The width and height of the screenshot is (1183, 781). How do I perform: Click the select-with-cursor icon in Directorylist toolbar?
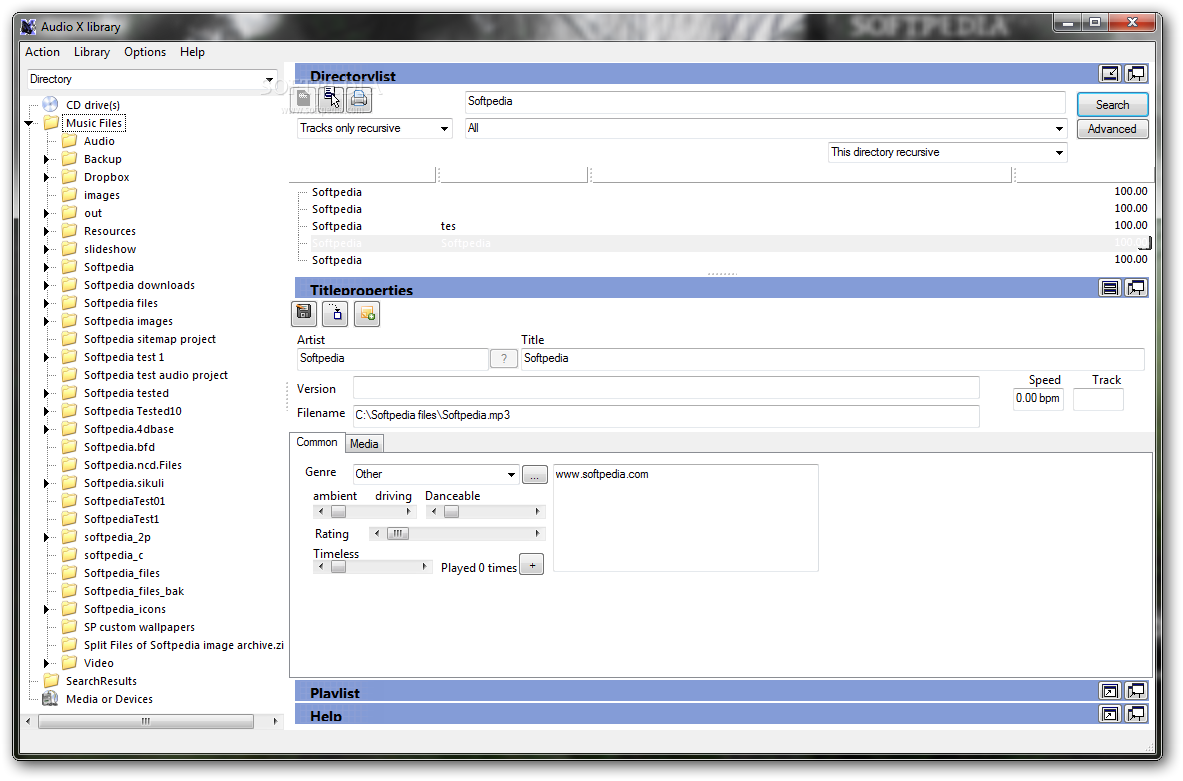click(331, 99)
